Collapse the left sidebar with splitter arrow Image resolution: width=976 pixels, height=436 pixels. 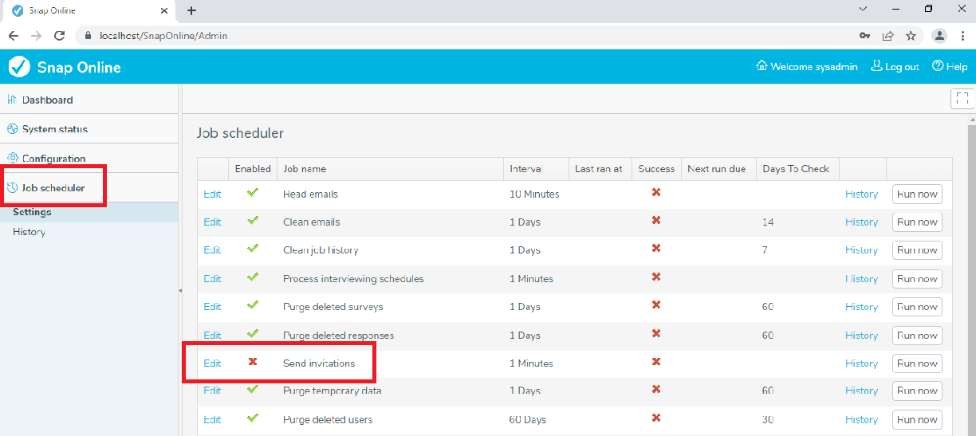180,290
